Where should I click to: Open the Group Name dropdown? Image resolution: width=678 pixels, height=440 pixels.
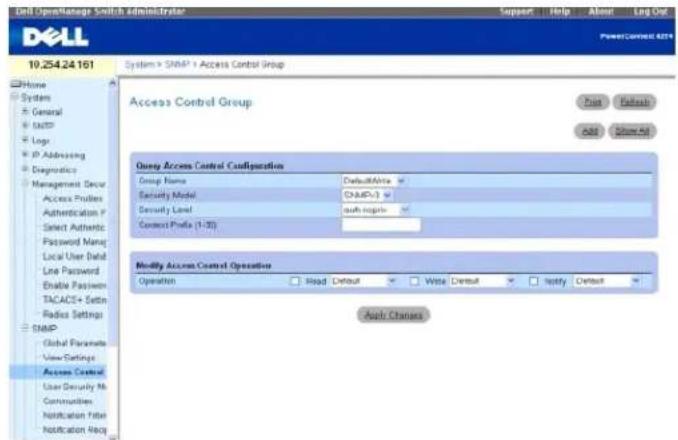click(374, 181)
